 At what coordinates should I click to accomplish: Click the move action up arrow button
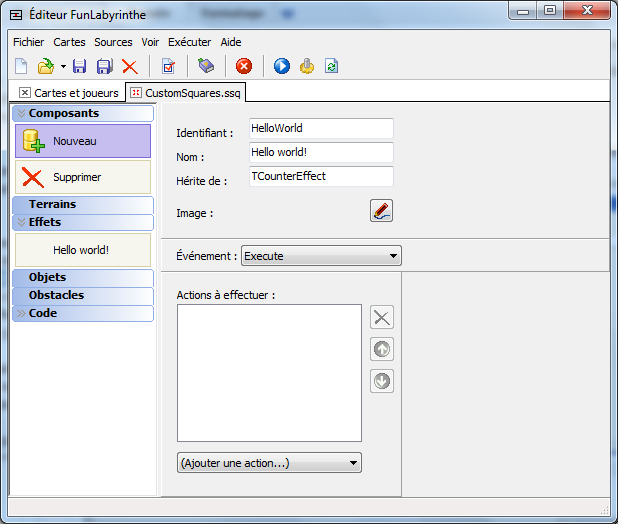coord(382,349)
